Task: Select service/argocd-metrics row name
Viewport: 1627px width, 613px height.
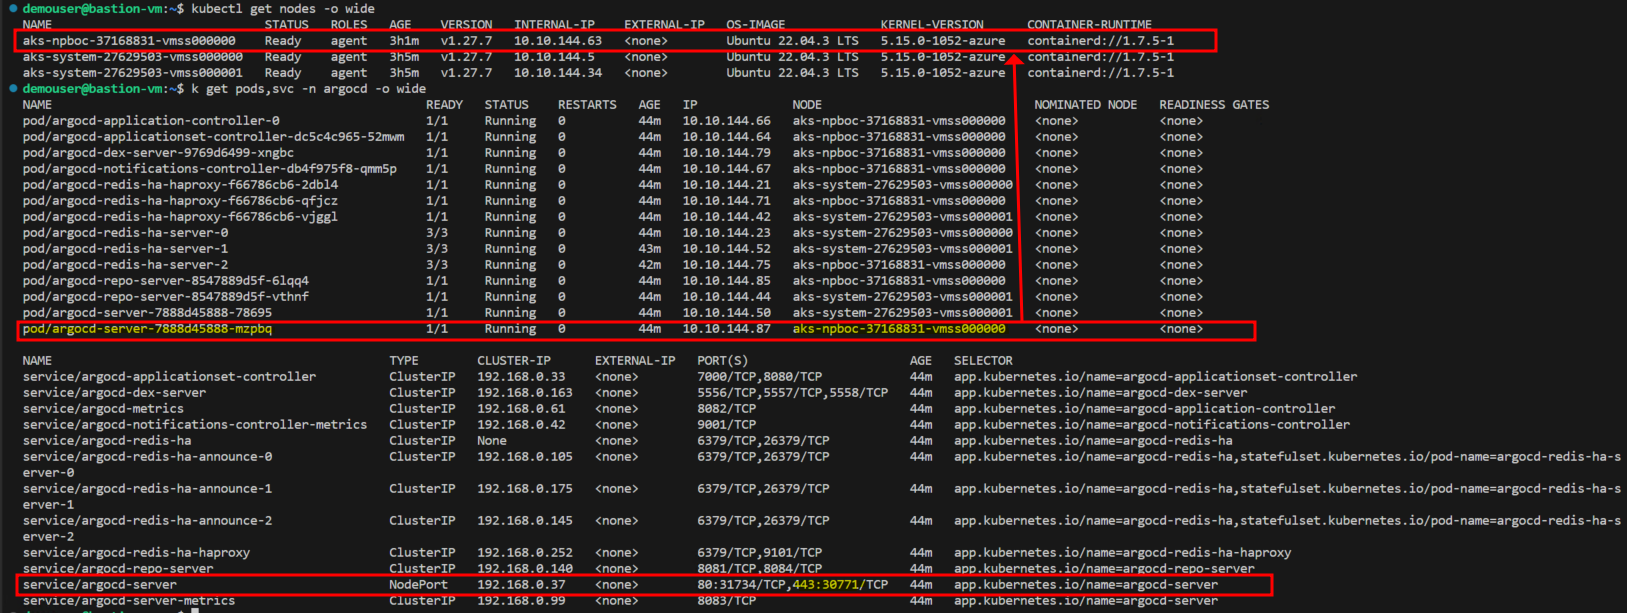Action: pyautogui.click(x=103, y=409)
